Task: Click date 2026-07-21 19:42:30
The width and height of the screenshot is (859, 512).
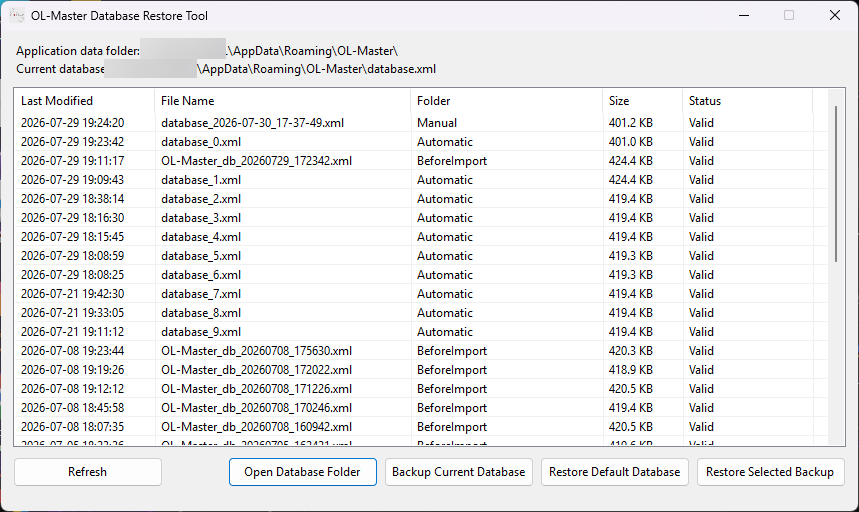Action: [x=72, y=294]
